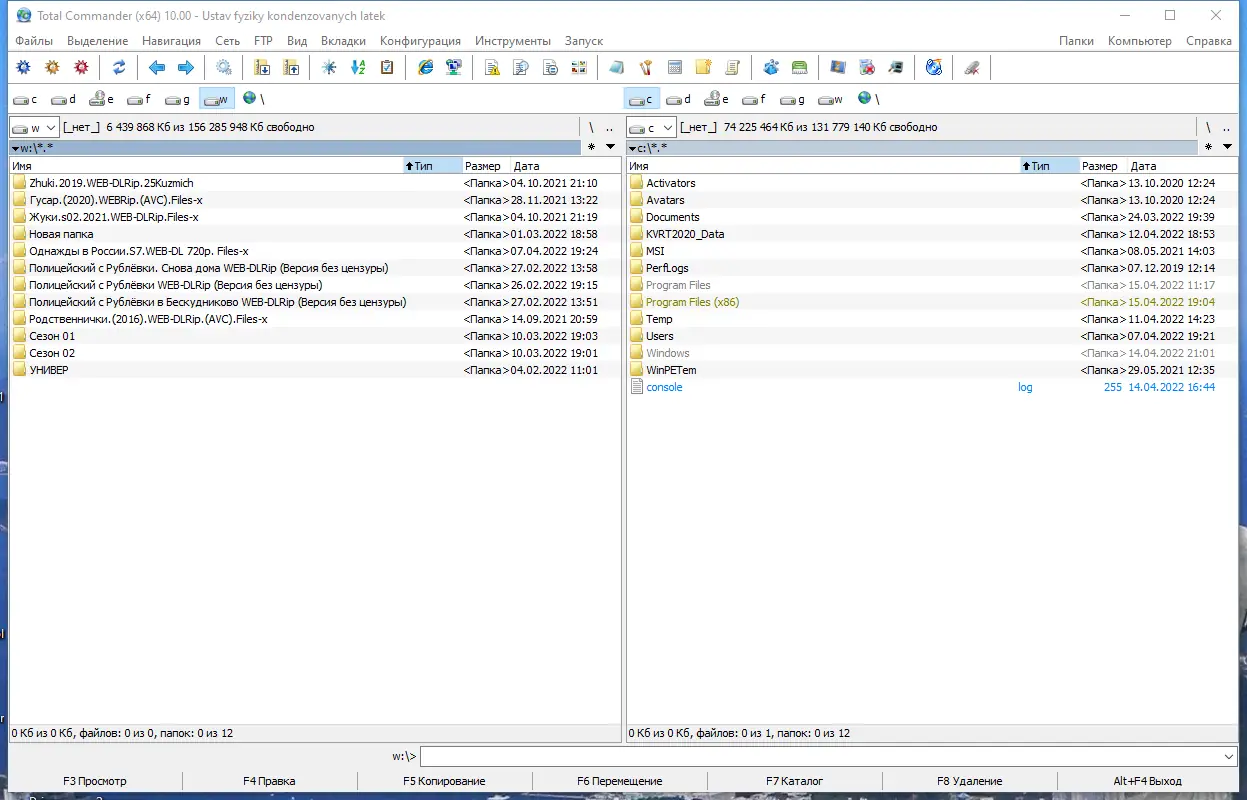
Task: Open left panel favorites asterisk button
Action: tap(592, 147)
